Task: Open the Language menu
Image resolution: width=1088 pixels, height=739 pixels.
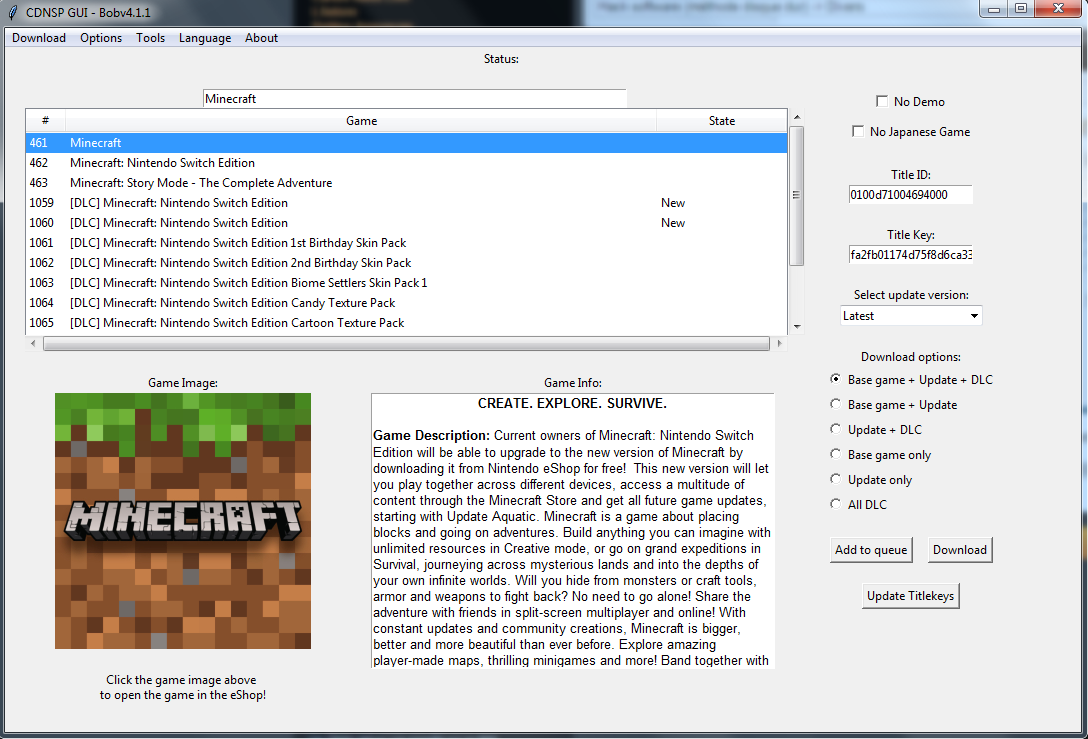Action: pos(205,38)
